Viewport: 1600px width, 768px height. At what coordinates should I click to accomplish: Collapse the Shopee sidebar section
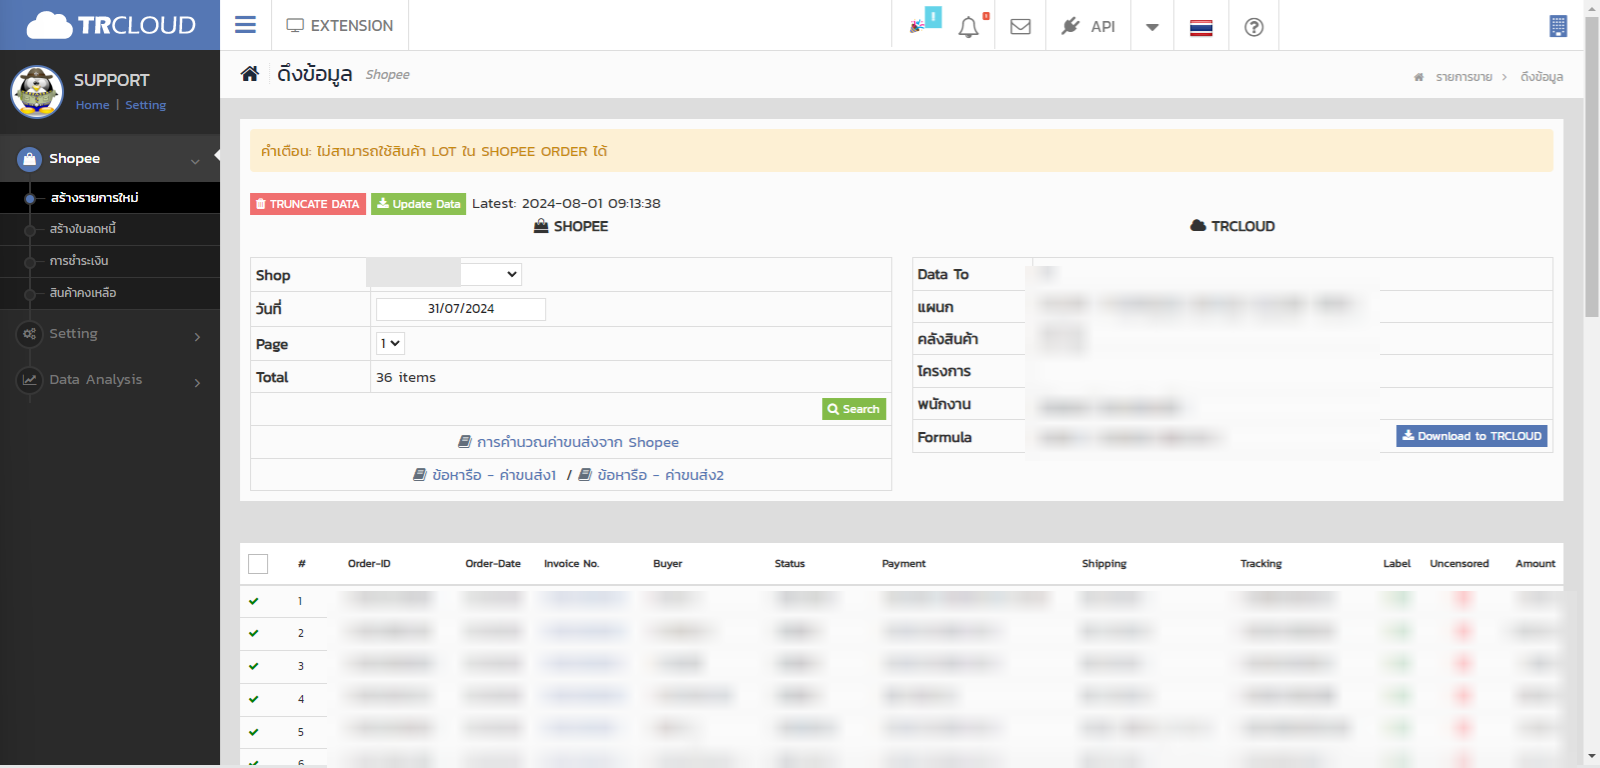(x=110, y=159)
